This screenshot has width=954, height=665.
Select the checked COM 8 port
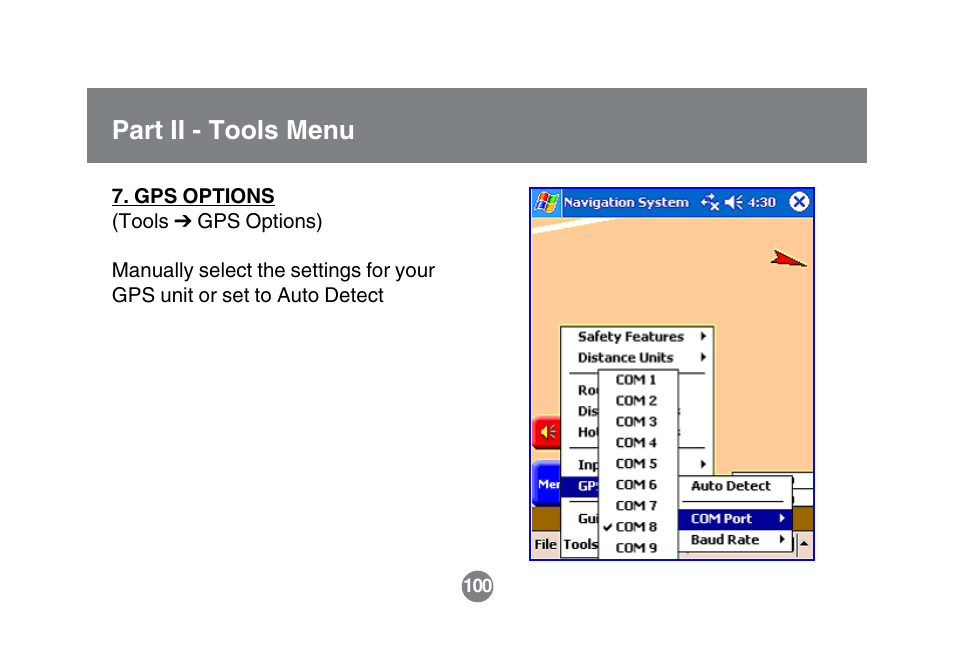(638, 527)
